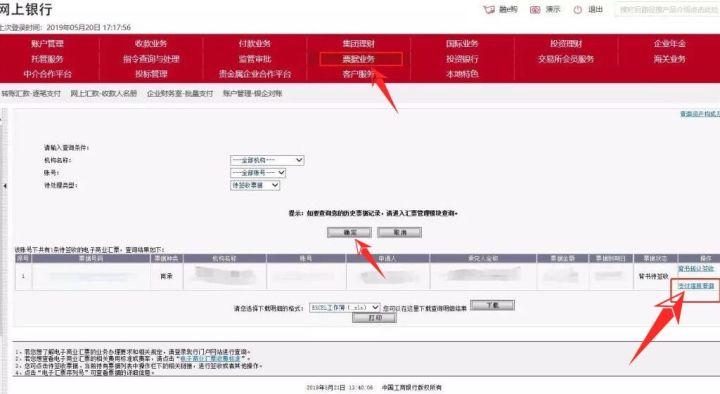
Task: Click the 取消 cancel button
Action: coord(399,232)
